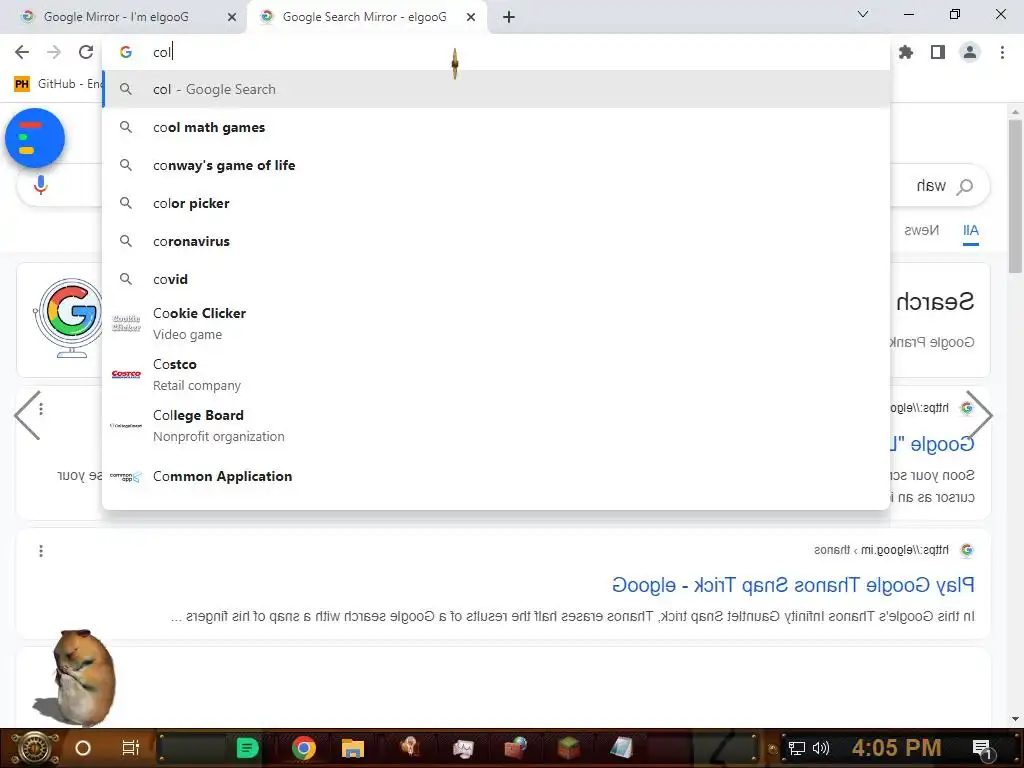Reload the current page
Viewport: 1024px width, 768px height.
coord(86,52)
